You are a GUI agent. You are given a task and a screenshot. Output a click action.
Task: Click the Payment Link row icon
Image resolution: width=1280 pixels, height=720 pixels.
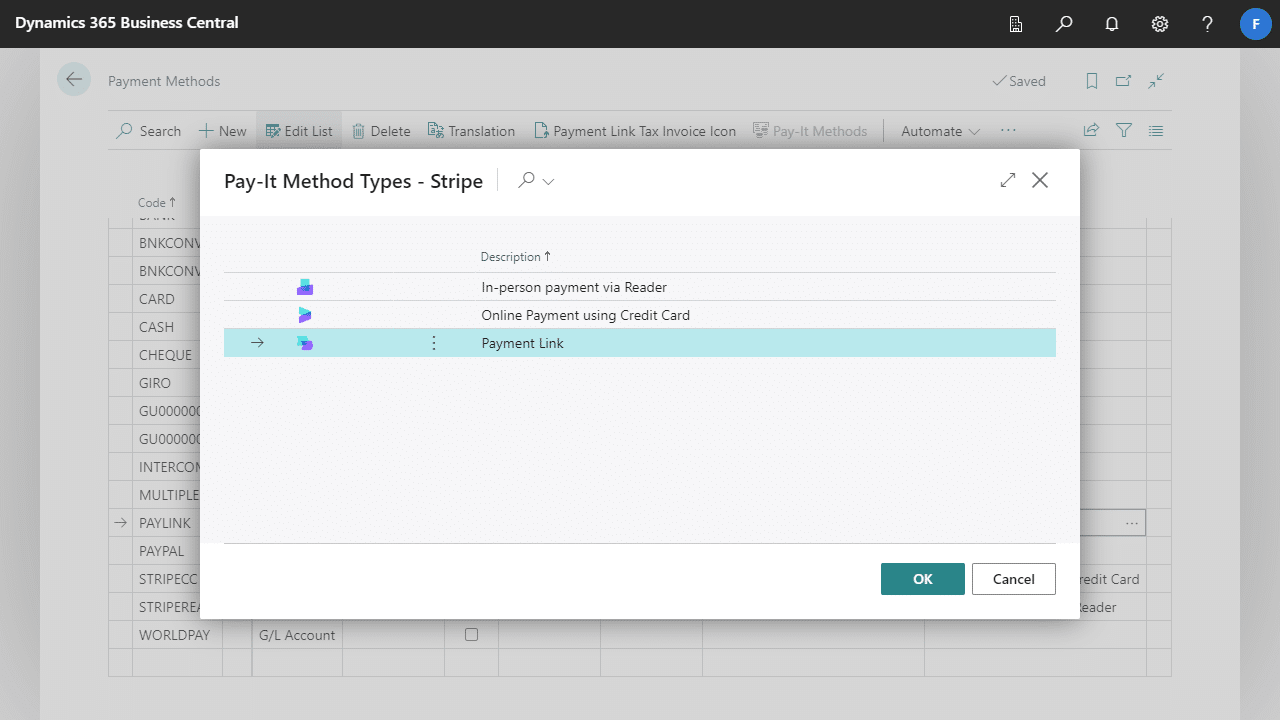[305, 343]
